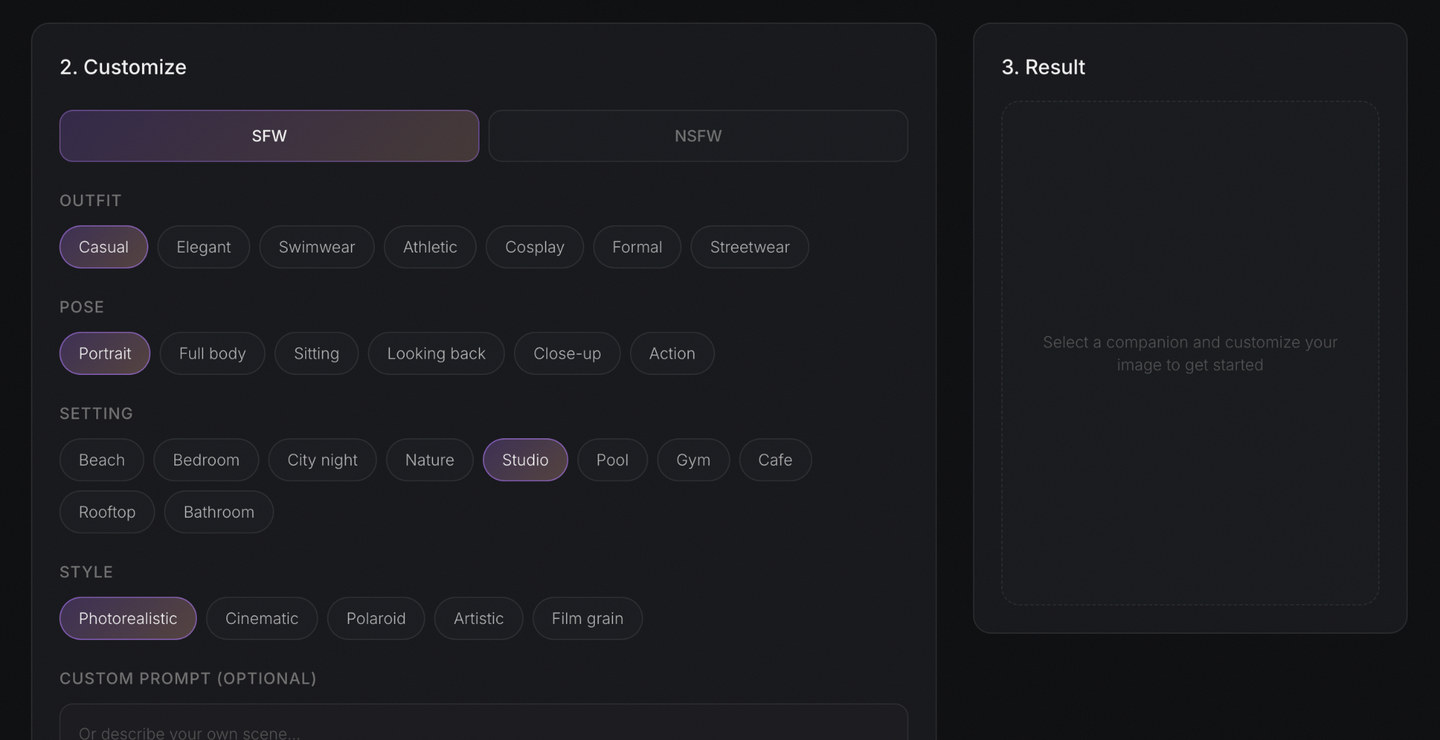Select the Formal outfit chip
1440x740 pixels.
pyautogui.click(x=637, y=247)
